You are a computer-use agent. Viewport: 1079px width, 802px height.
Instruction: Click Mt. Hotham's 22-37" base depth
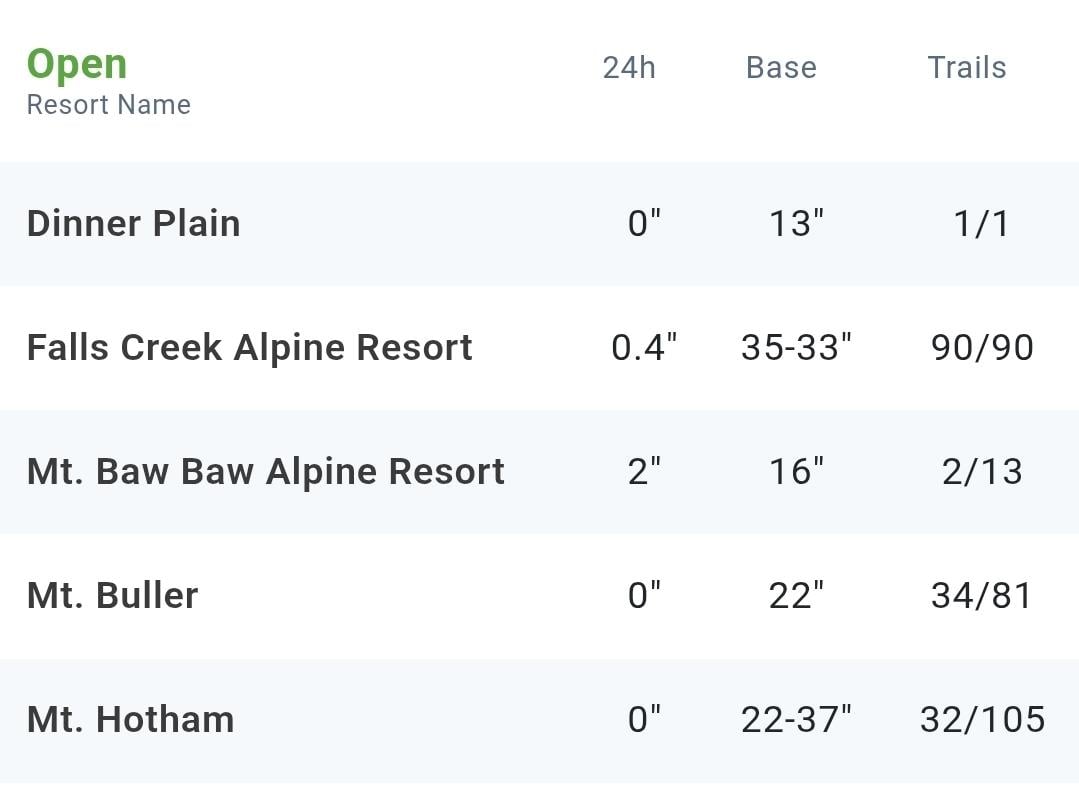(x=796, y=720)
